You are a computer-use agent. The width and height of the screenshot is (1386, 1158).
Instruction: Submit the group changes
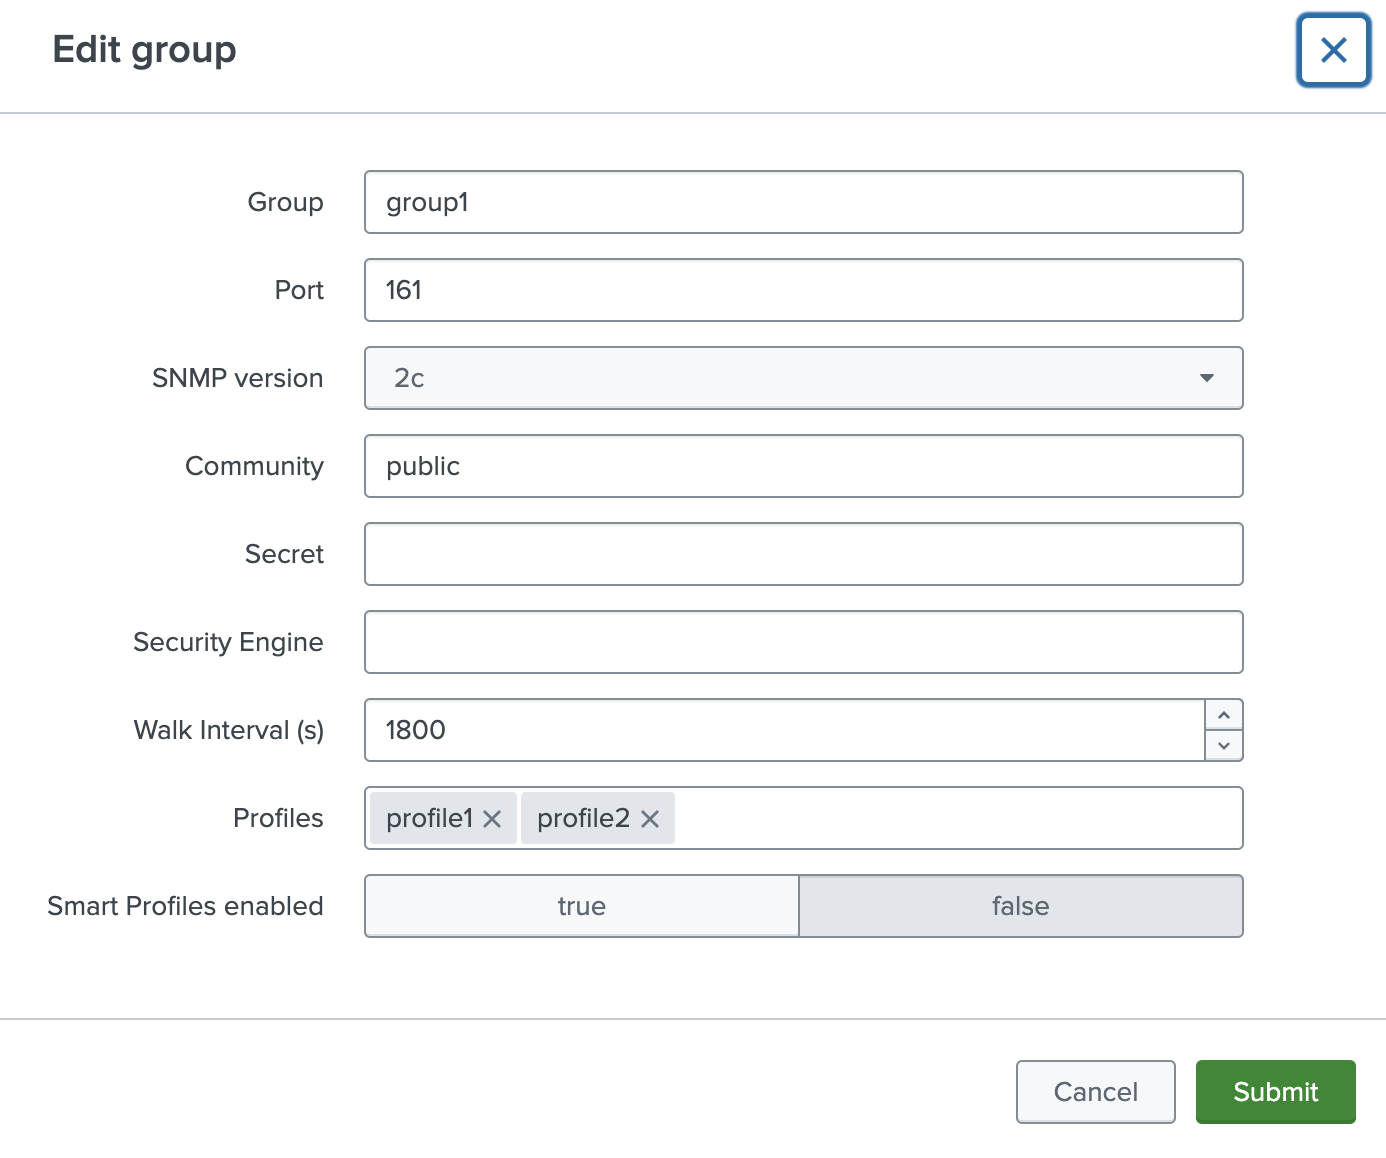(1275, 1092)
